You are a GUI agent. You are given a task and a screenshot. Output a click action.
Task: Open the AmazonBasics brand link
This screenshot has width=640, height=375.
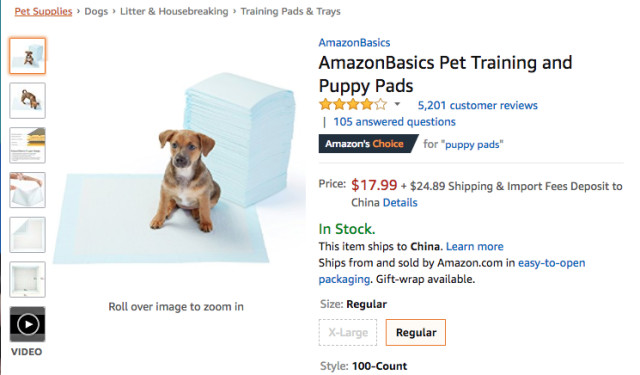point(354,42)
